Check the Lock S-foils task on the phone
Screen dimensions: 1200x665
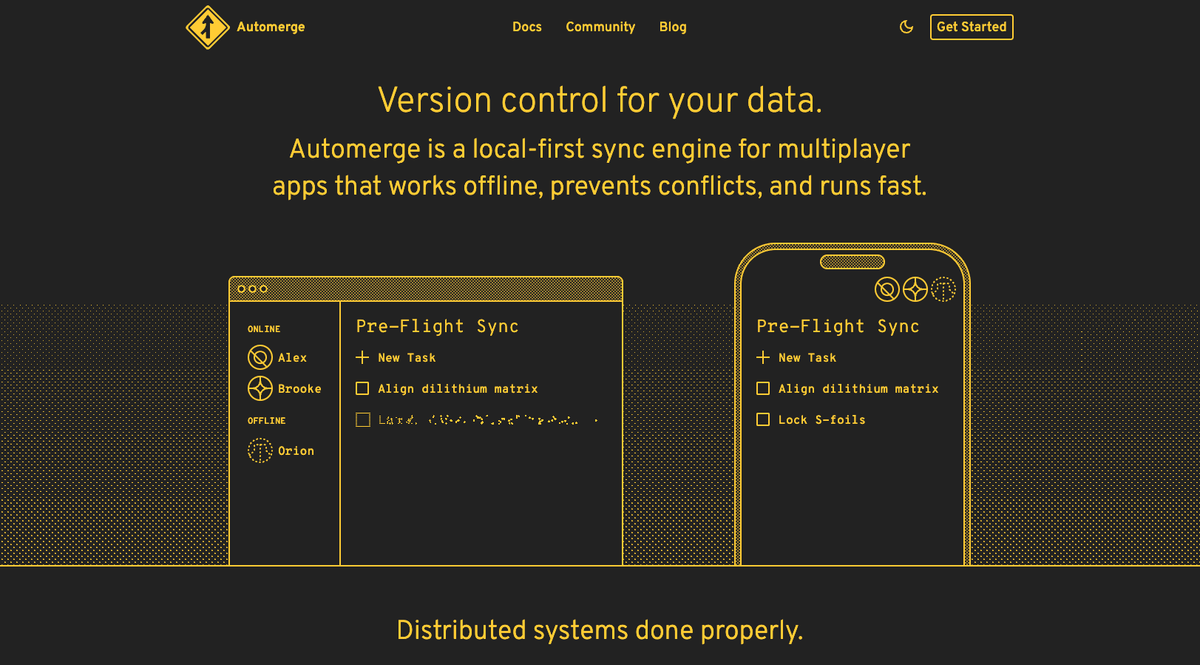[x=763, y=420]
